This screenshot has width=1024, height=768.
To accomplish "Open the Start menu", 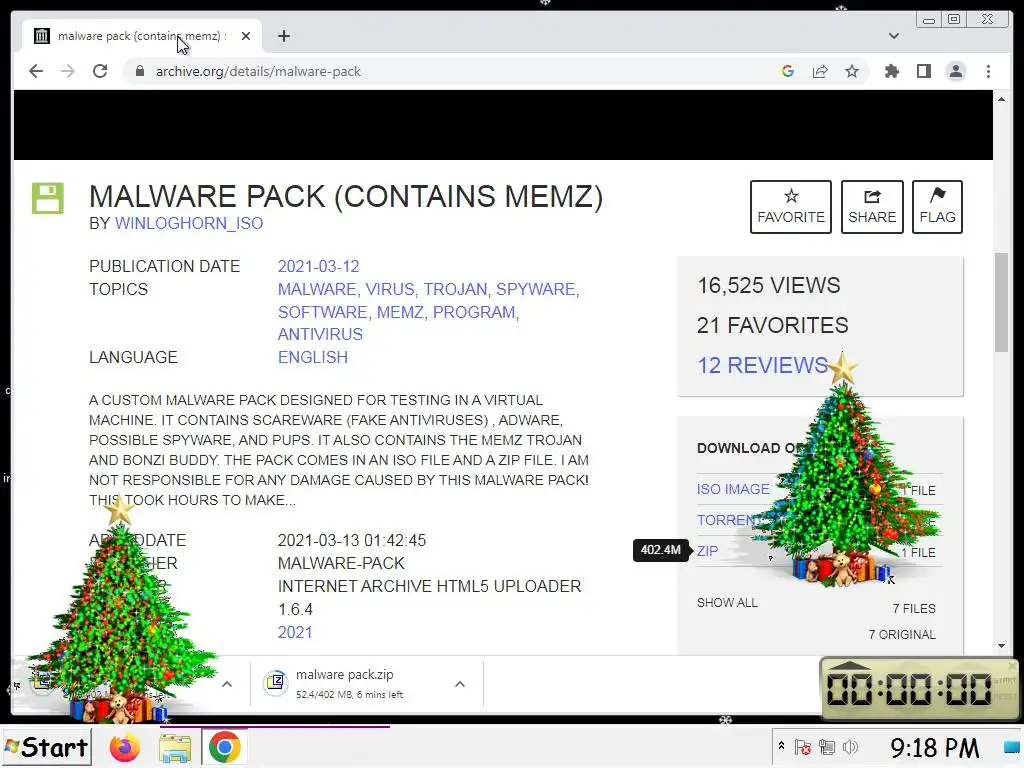I will coord(46,746).
